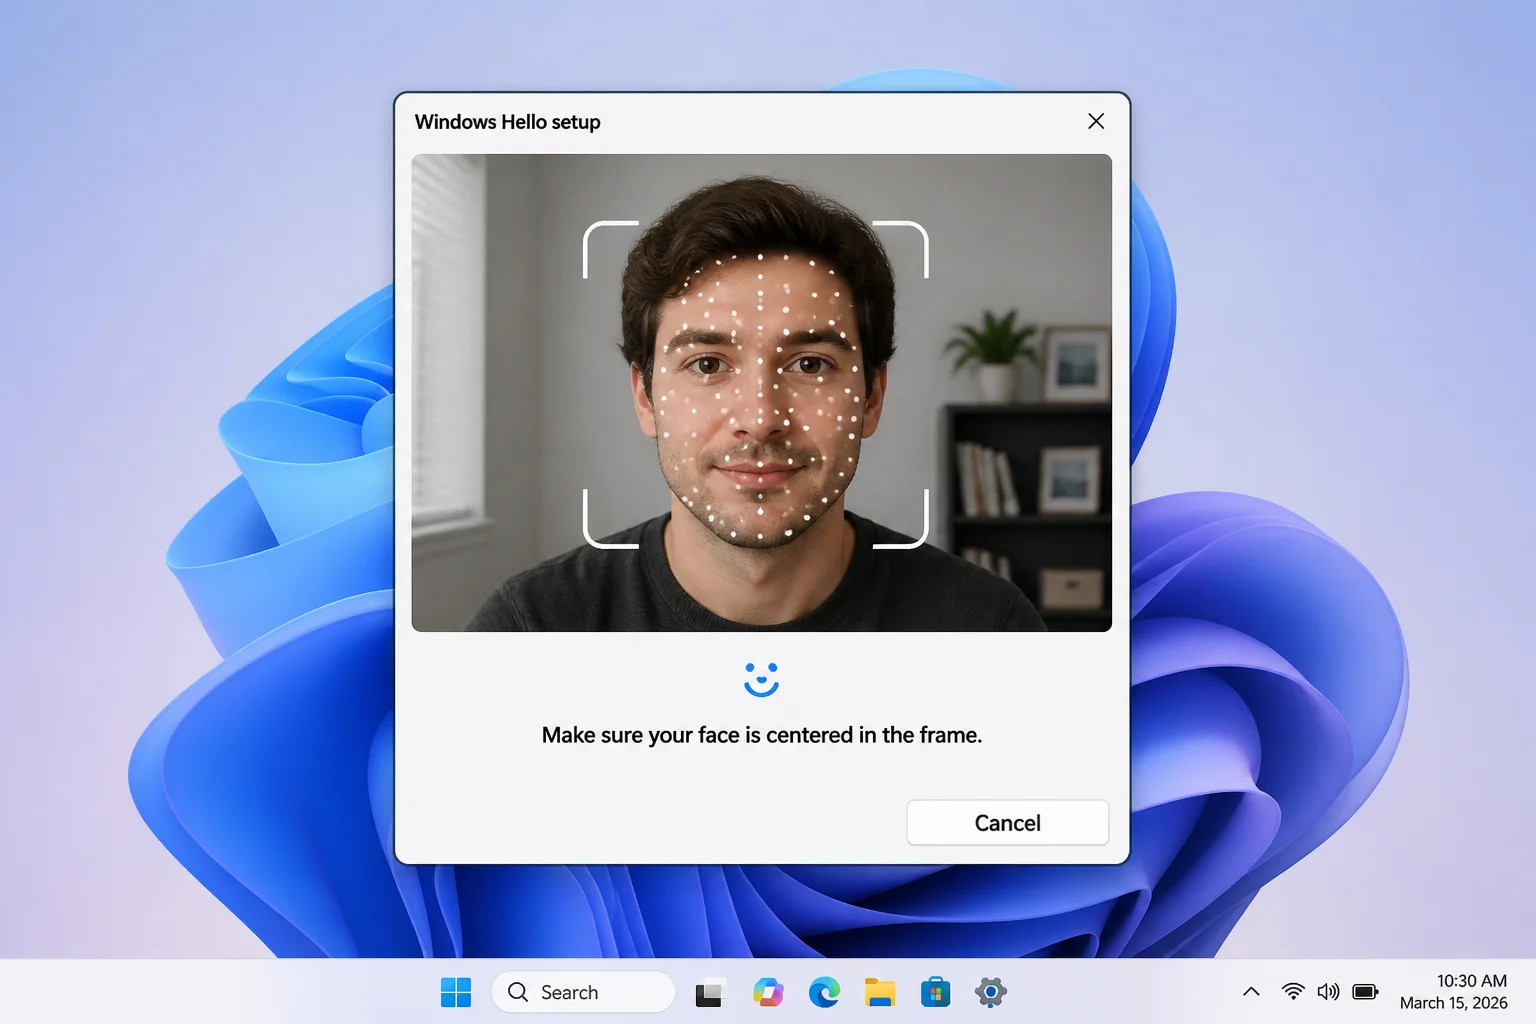Open the clock showing 10:30 AM

pos(1471,981)
